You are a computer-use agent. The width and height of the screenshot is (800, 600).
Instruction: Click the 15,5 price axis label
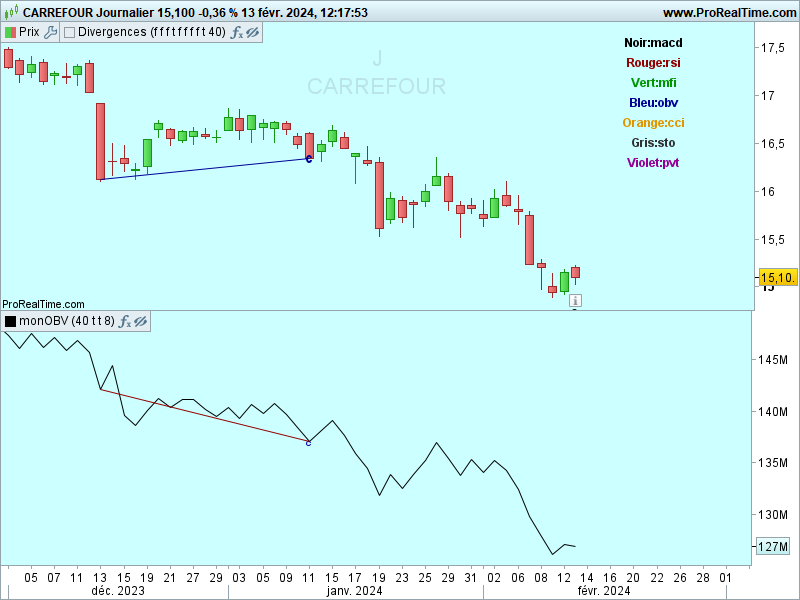[x=772, y=240]
